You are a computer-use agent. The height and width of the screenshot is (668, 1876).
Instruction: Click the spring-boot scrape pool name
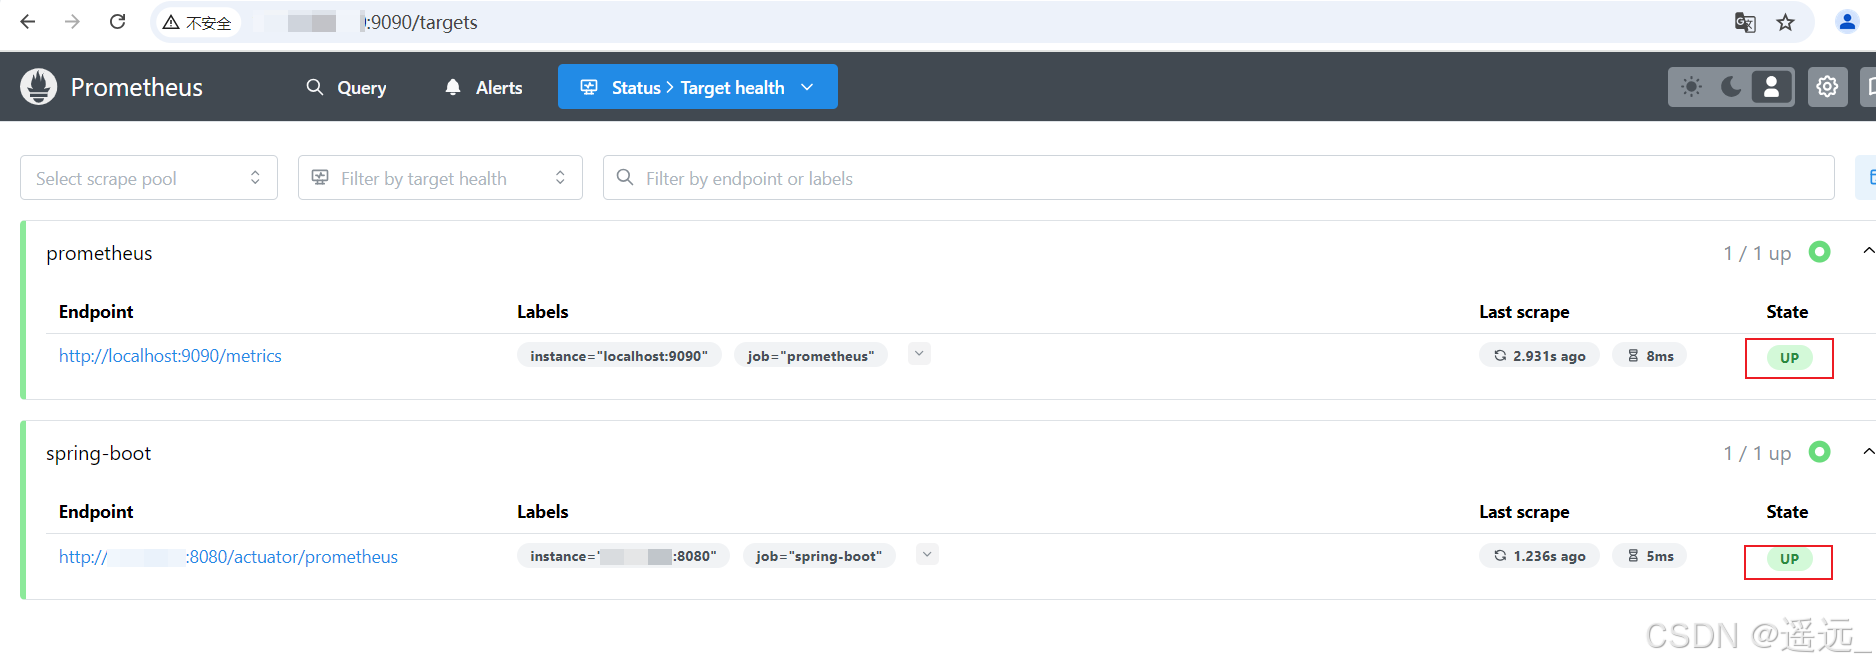pyautogui.click(x=98, y=454)
